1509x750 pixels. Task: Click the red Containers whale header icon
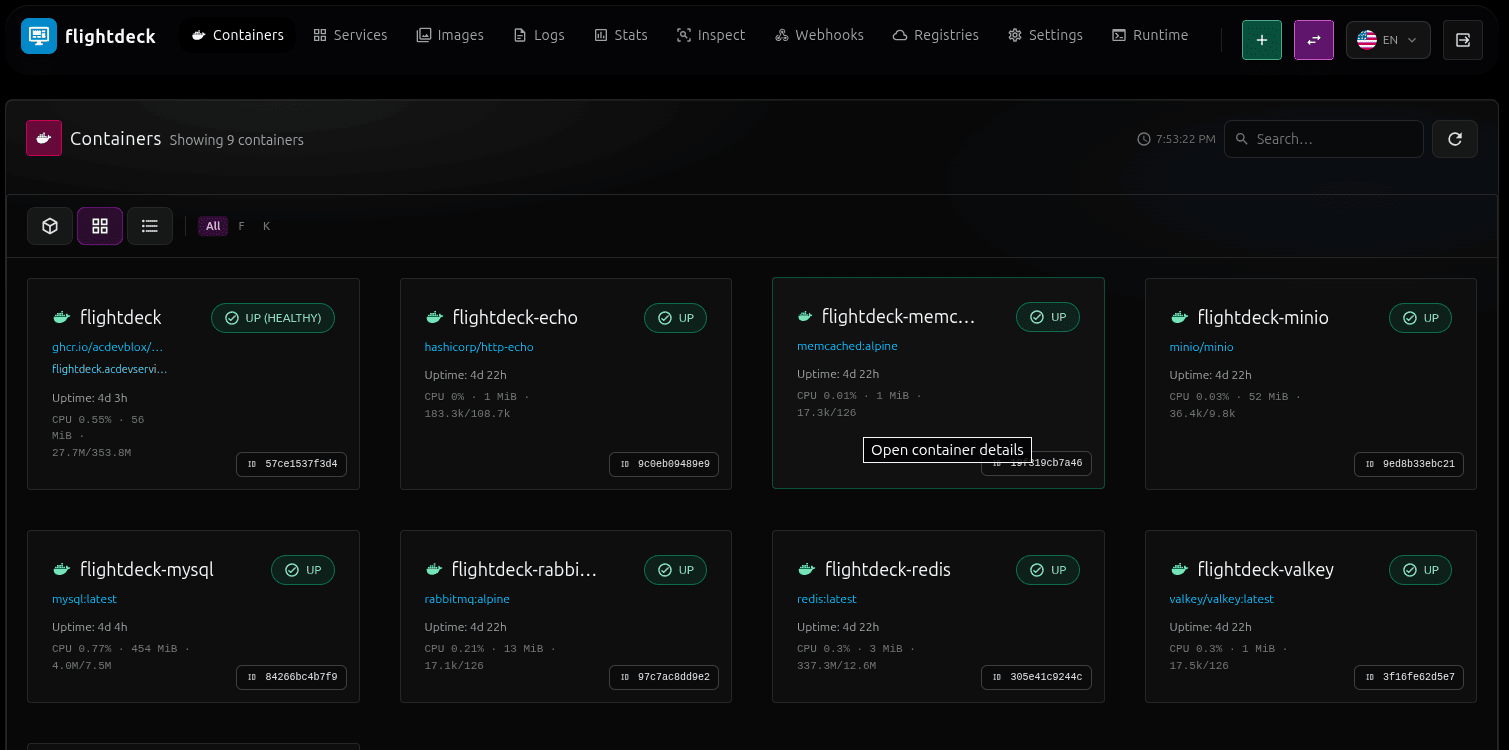pos(44,138)
